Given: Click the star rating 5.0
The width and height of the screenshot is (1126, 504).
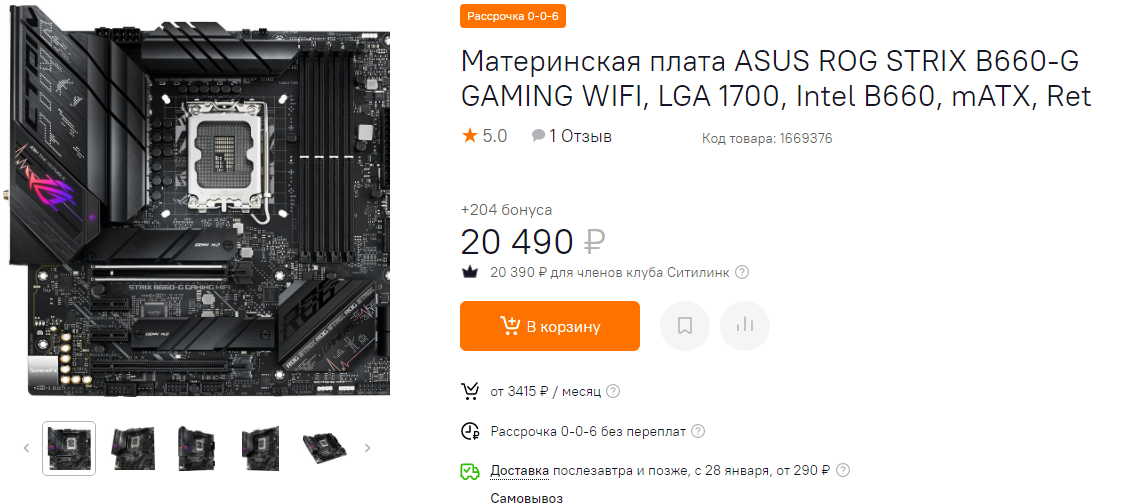Looking at the screenshot, I should (x=485, y=136).
